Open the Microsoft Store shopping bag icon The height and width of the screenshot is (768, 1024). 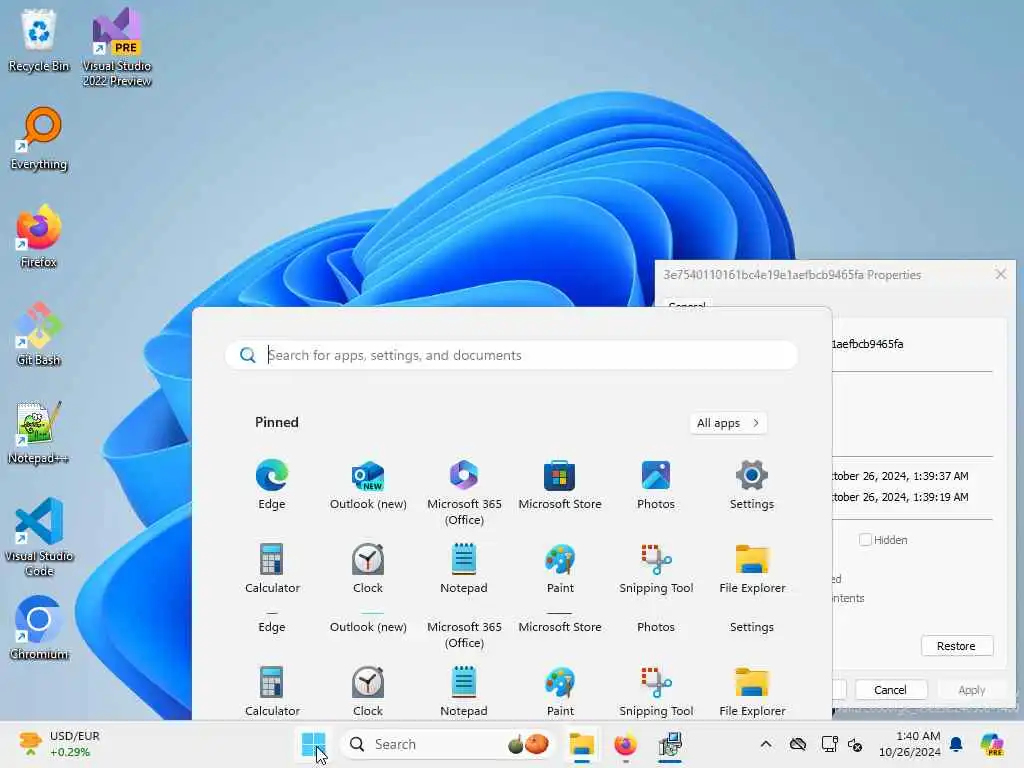[x=560, y=475]
